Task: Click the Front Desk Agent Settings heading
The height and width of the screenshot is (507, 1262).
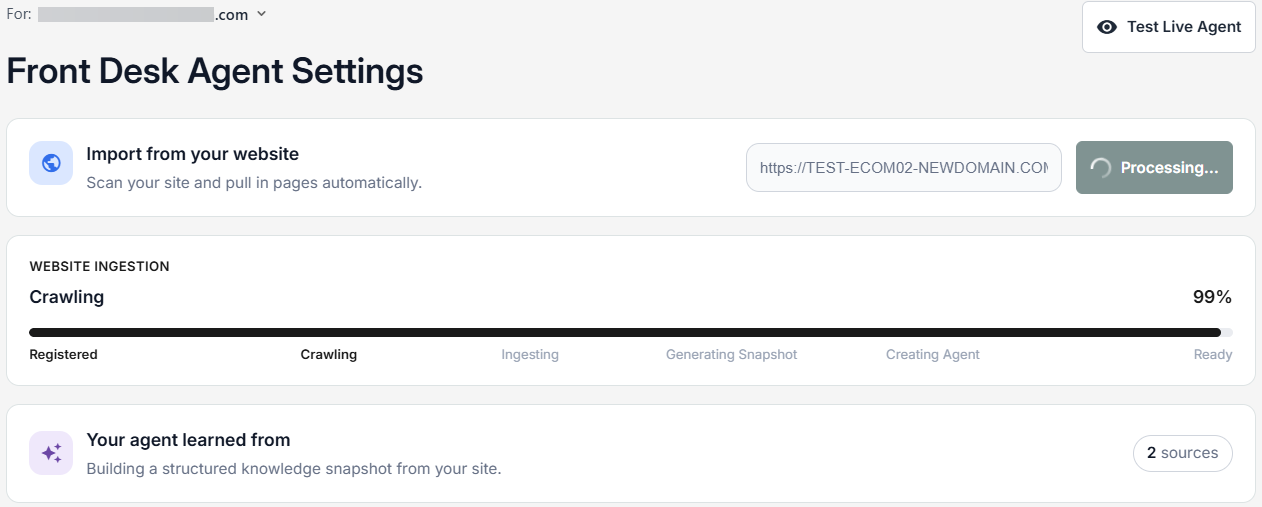Action: pyautogui.click(x=215, y=72)
